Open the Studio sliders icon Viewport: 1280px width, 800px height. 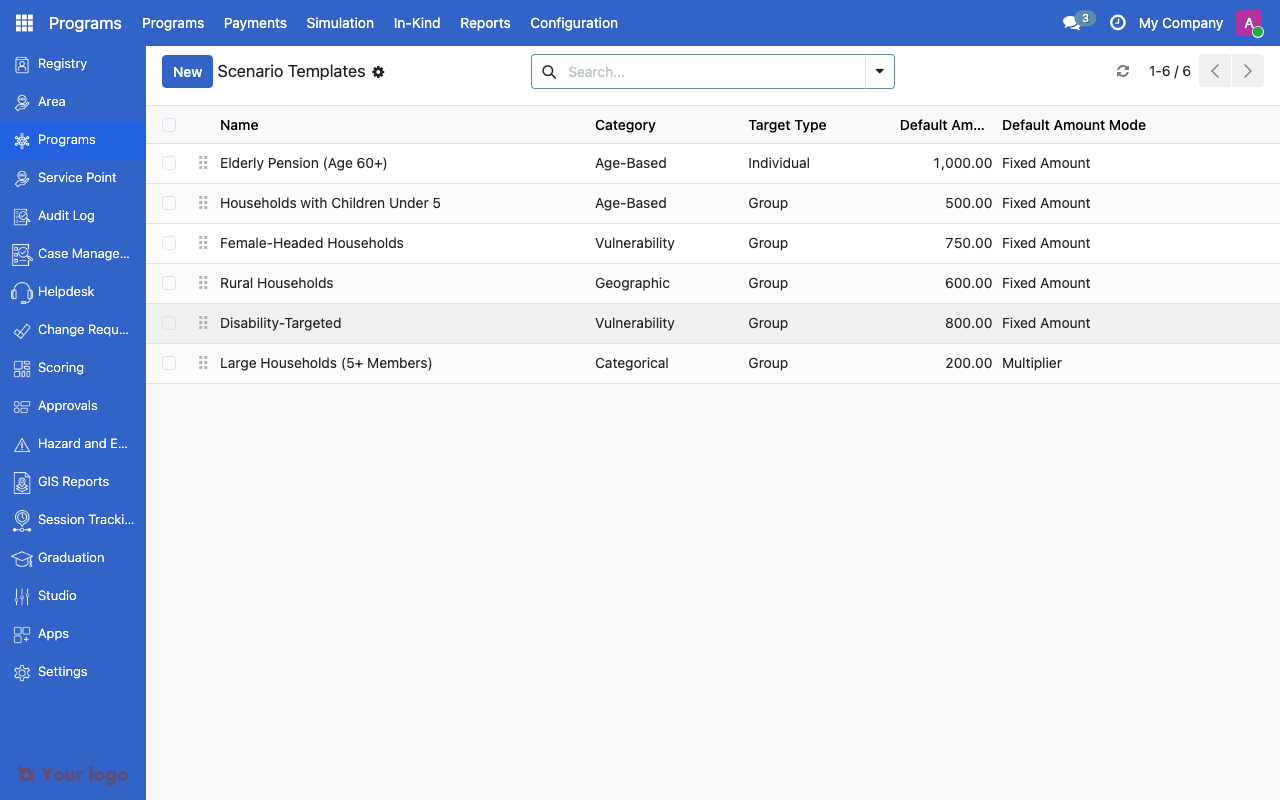click(22, 596)
